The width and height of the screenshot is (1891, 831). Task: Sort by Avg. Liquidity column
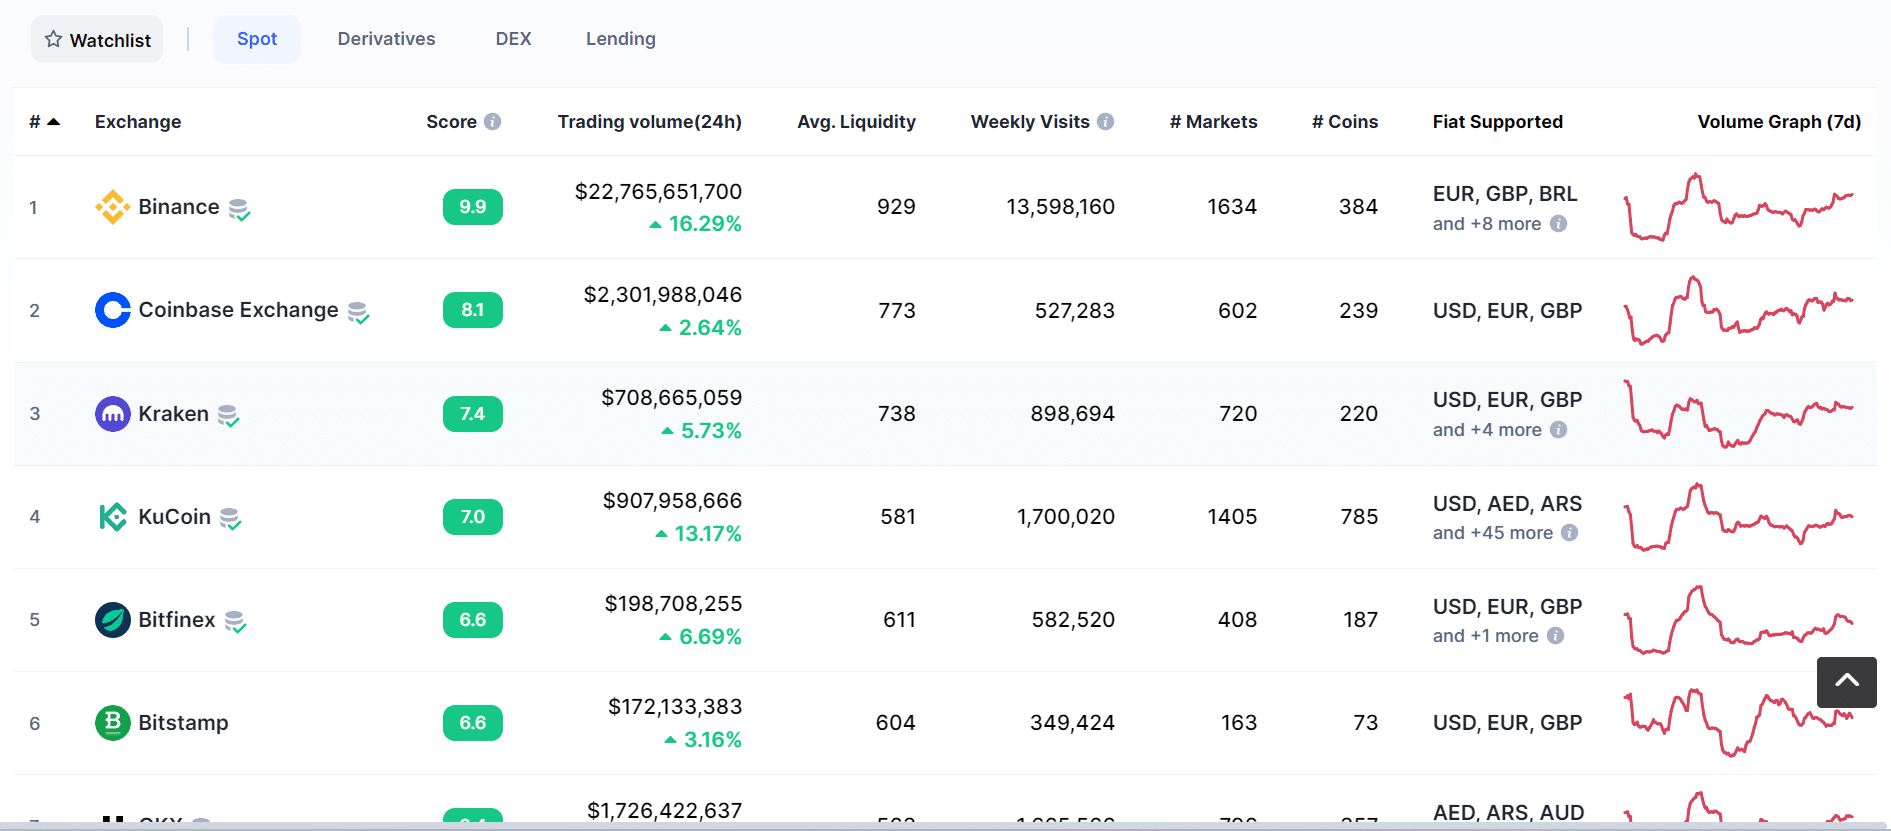(x=856, y=122)
